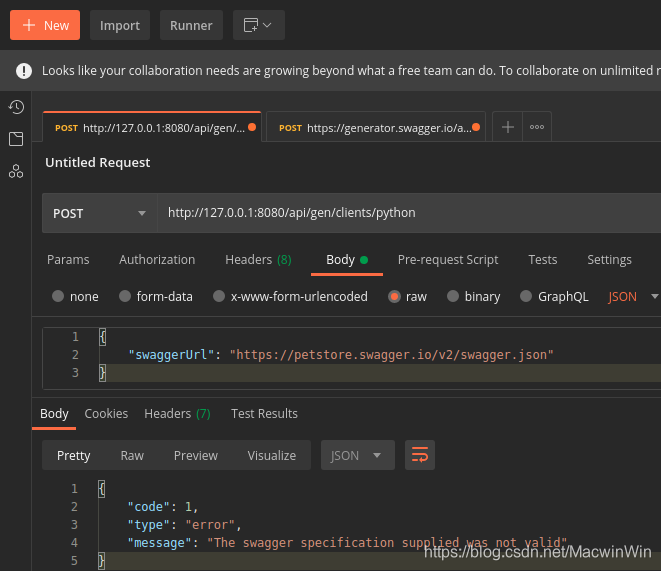
Task: Click the "code": 1 response line
Action: pos(163,507)
